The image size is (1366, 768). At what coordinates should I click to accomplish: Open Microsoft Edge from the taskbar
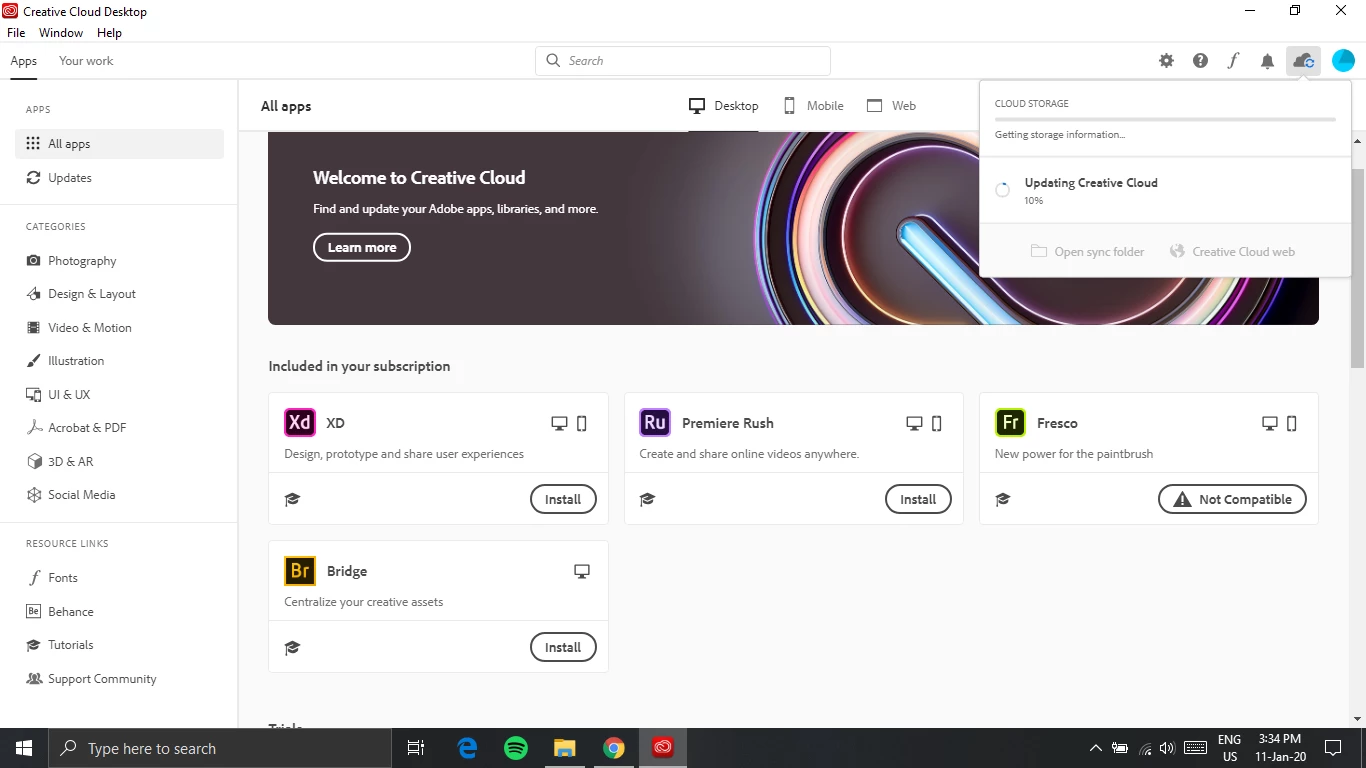tap(467, 748)
